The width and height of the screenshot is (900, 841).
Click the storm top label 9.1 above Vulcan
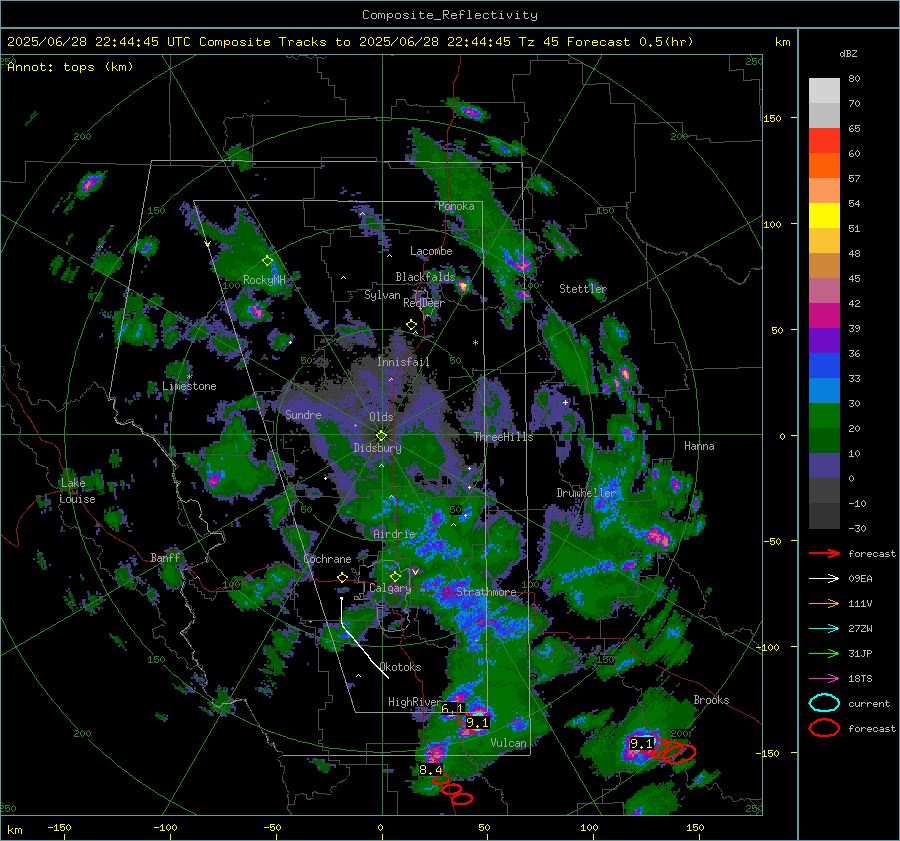477,722
